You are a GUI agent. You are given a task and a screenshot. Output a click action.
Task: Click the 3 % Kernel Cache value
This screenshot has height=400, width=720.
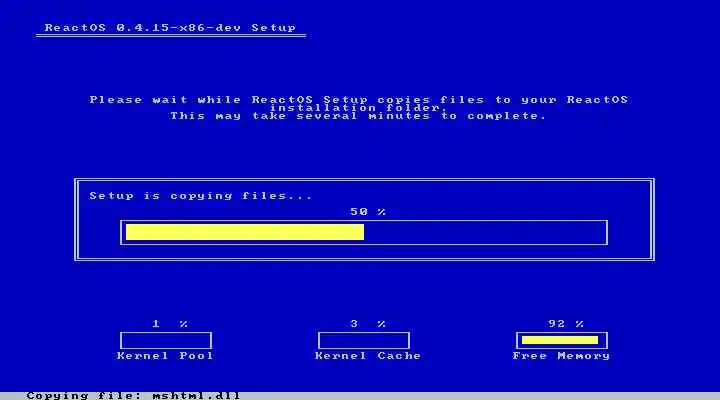click(368, 324)
